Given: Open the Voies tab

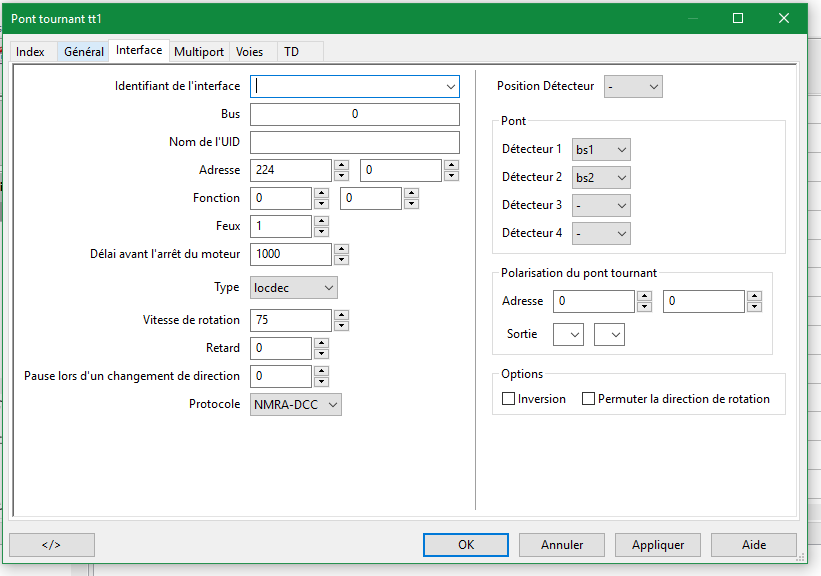Looking at the screenshot, I should coord(250,51).
